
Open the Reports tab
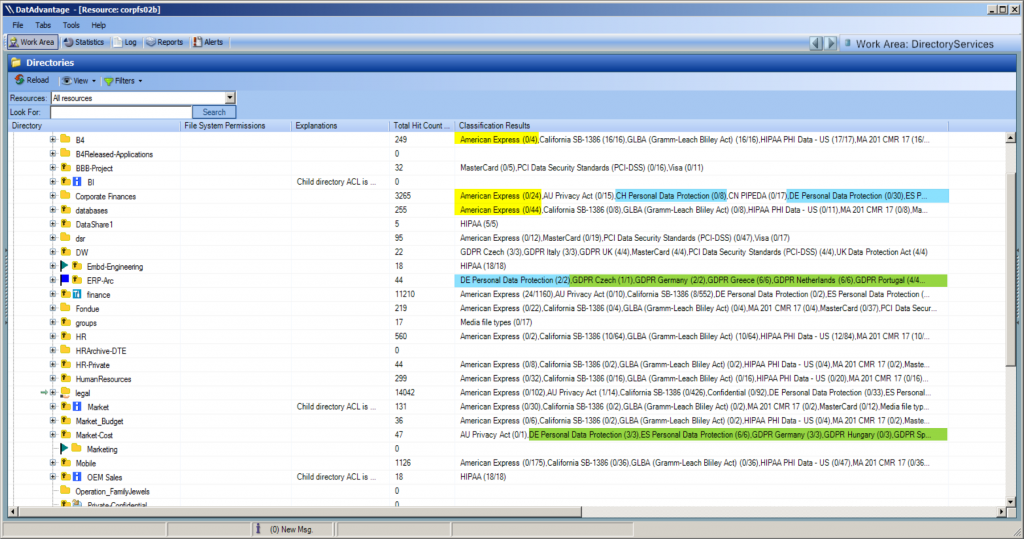[165, 42]
